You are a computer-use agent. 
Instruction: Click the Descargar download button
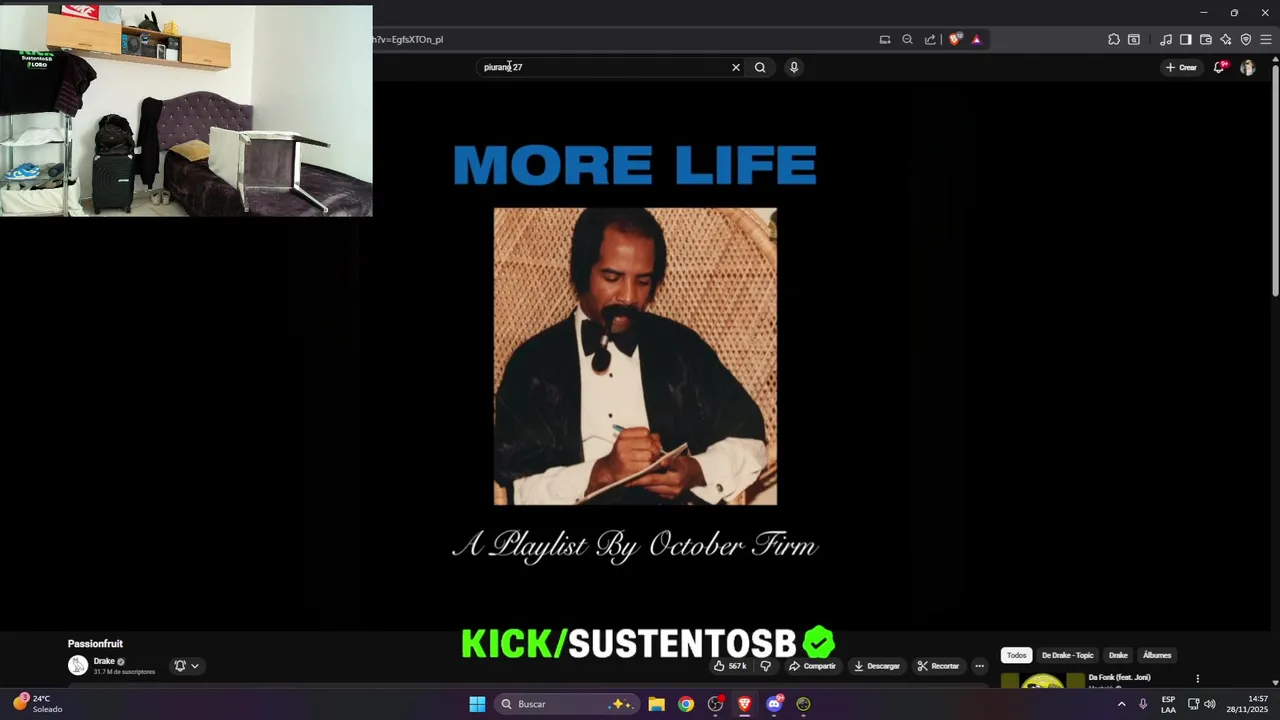(877, 666)
